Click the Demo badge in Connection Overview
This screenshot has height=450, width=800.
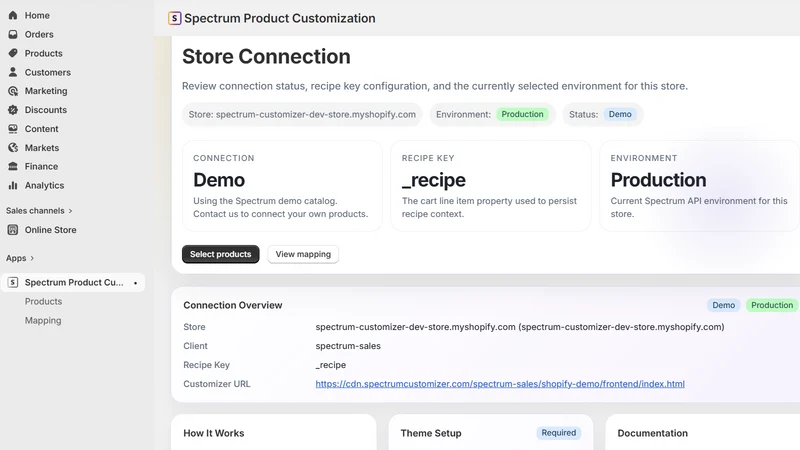click(x=723, y=305)
